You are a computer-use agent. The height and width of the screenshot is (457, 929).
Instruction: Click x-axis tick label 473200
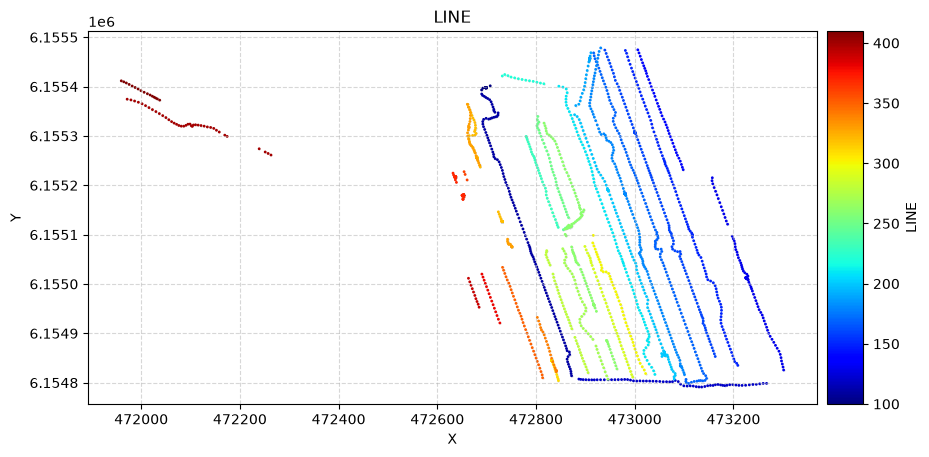pos(733,419)
